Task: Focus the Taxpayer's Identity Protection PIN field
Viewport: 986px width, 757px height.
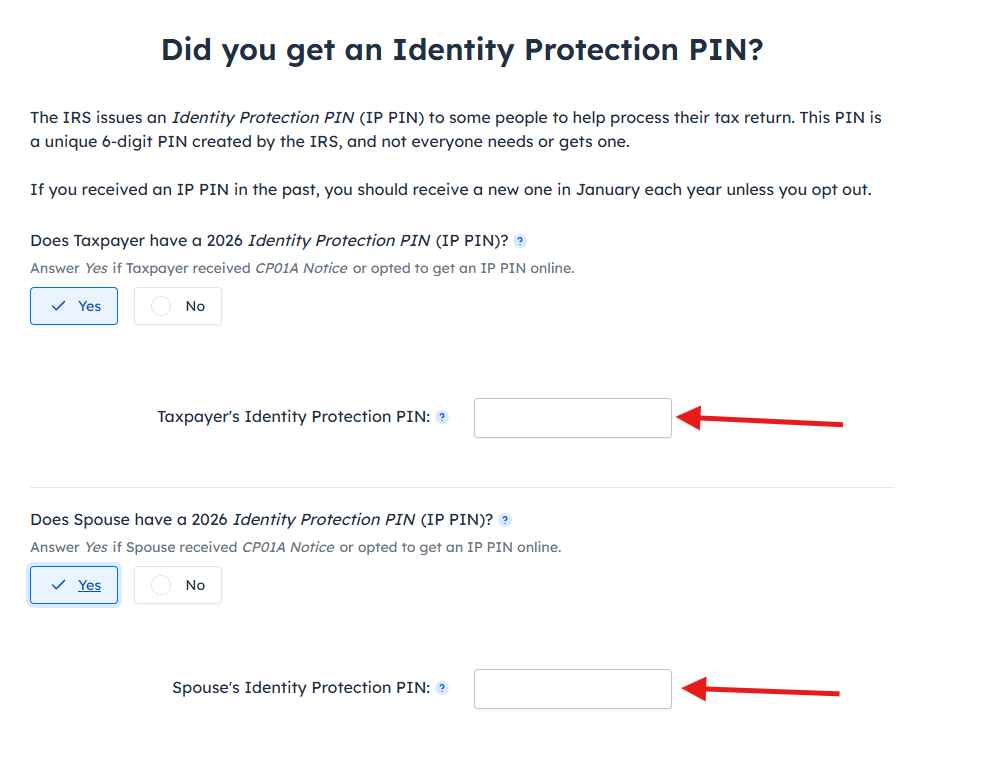Action: 572,418
